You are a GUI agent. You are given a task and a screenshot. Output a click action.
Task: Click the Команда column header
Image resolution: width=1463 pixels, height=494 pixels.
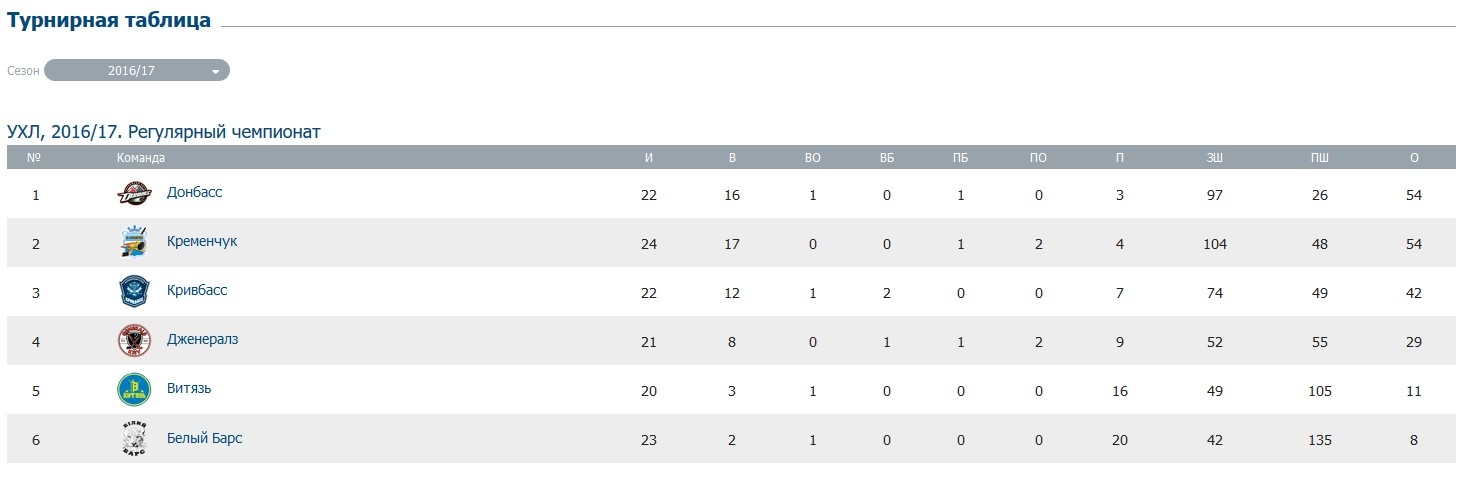point(141,158)
